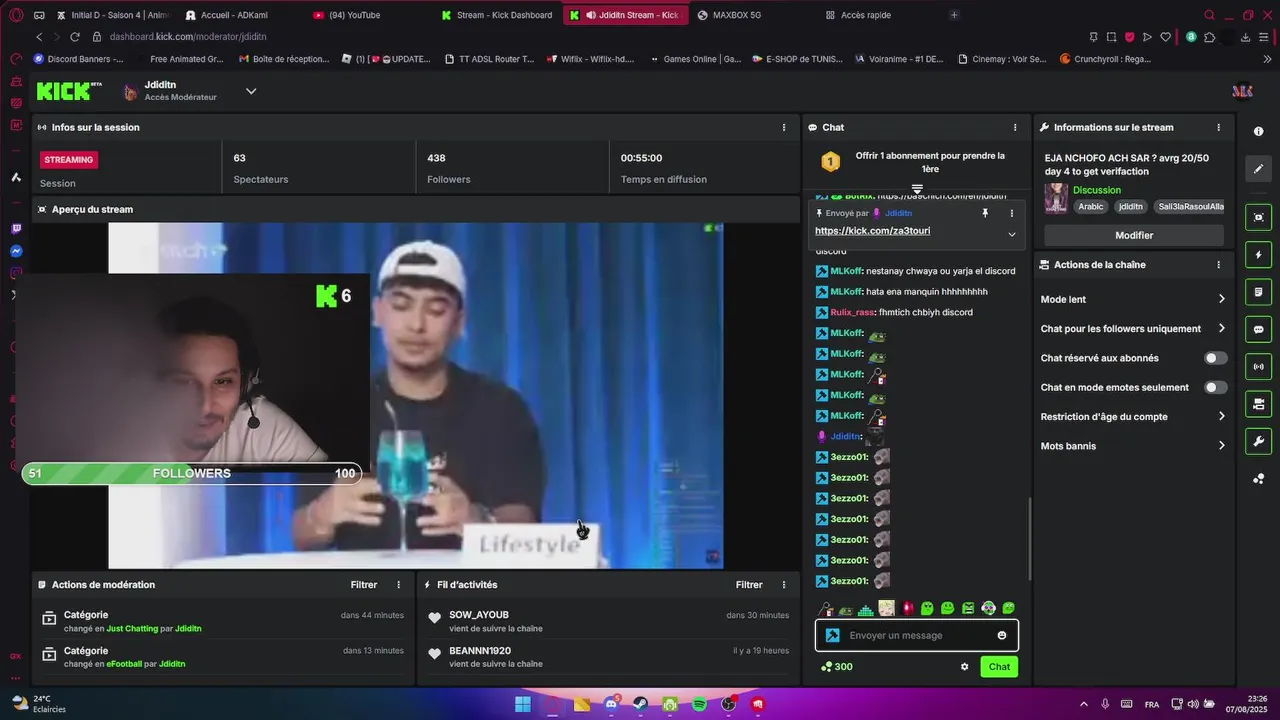This screenshot has height=720, width=1280.
Task: Expand Restriction d'âge du compte
Action: [1133, 417]
